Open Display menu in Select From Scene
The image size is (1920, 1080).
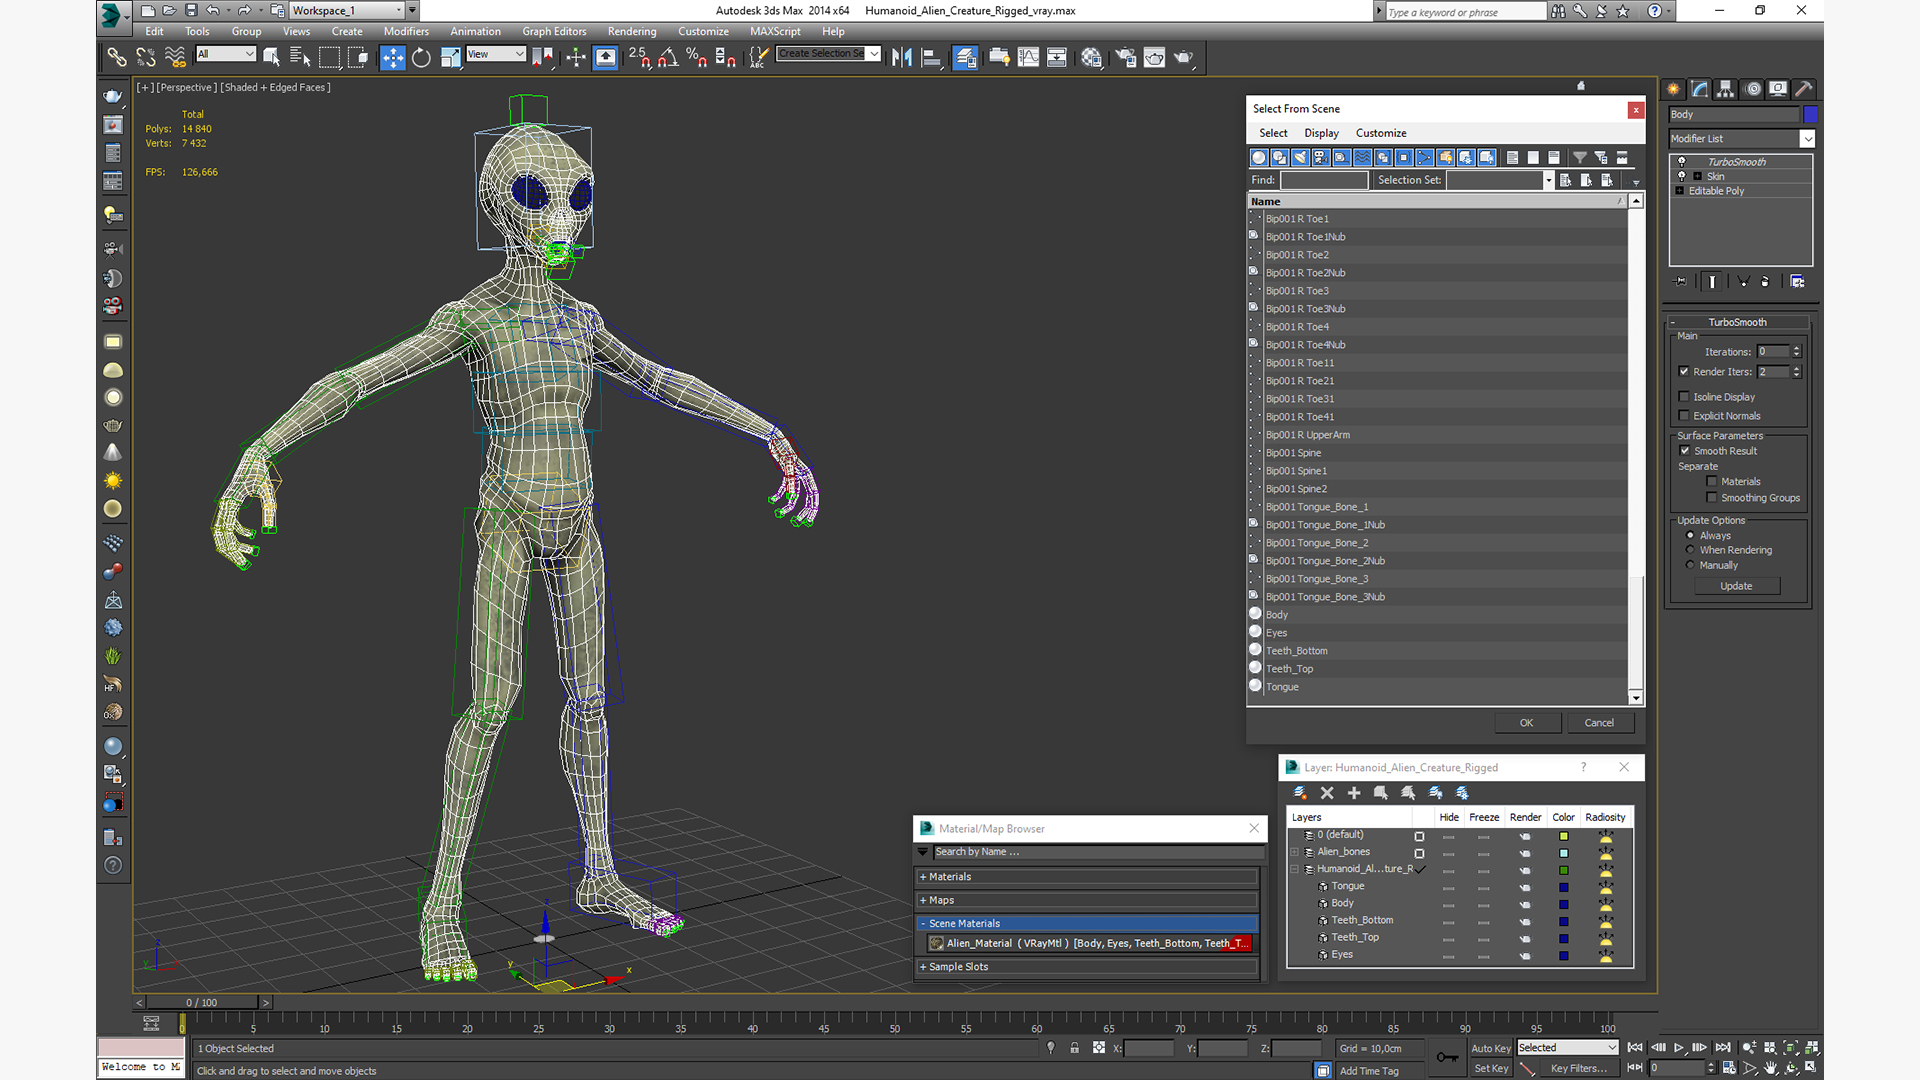pos(1321,133)
